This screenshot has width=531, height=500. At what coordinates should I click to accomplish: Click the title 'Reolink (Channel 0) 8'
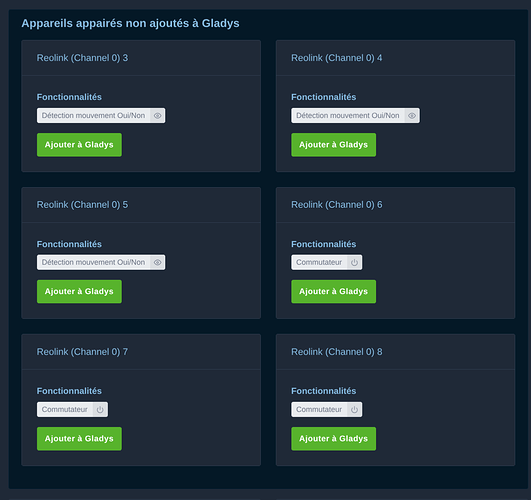(337, 352)
